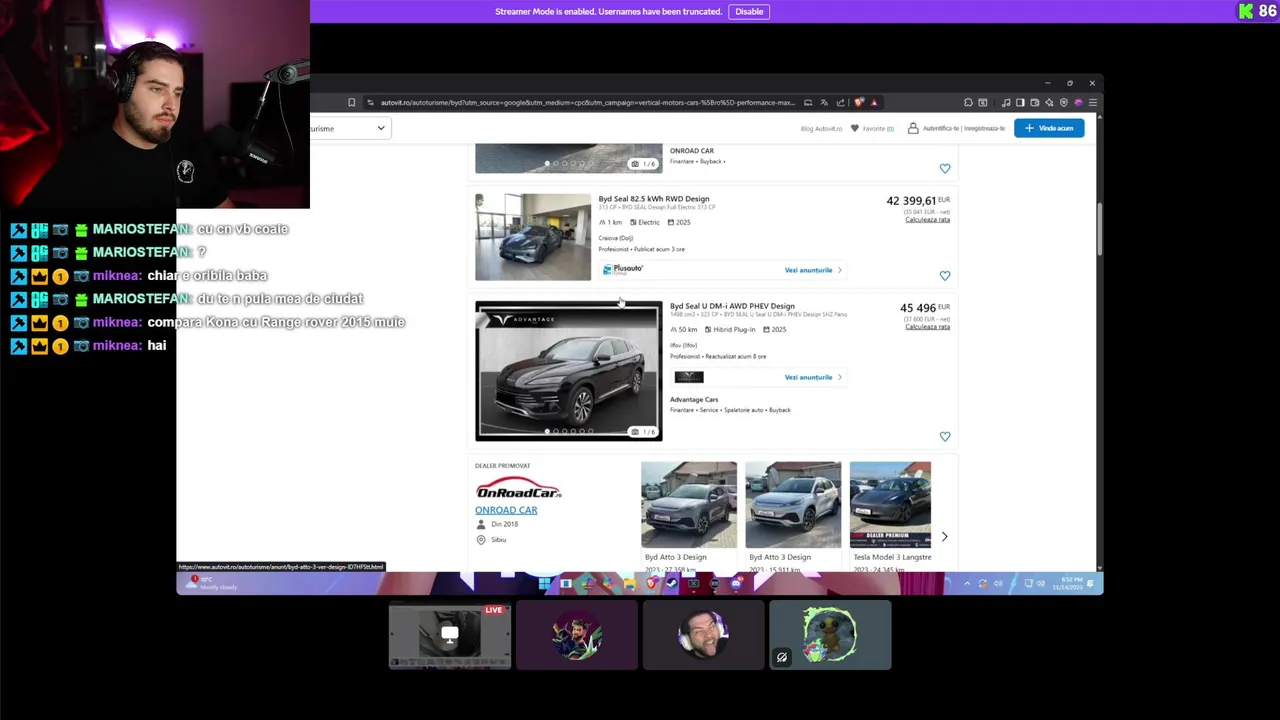Click Vezi anunturile next to Plusauto logo
This screenshot has height=720, width=1280.
pos(812,270)
